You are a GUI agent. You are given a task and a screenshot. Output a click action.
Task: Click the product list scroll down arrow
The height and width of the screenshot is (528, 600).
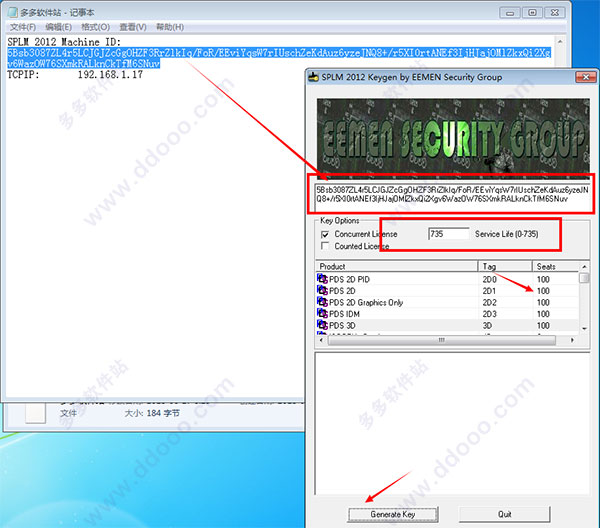584,328
